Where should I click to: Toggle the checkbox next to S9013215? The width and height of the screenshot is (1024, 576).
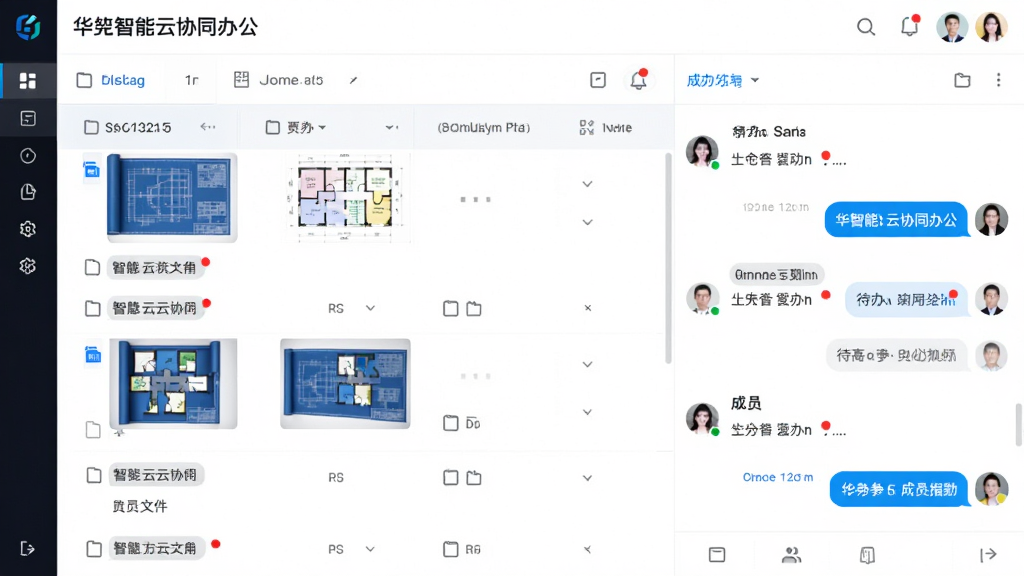pyautogui.click(x=91, y=127)
